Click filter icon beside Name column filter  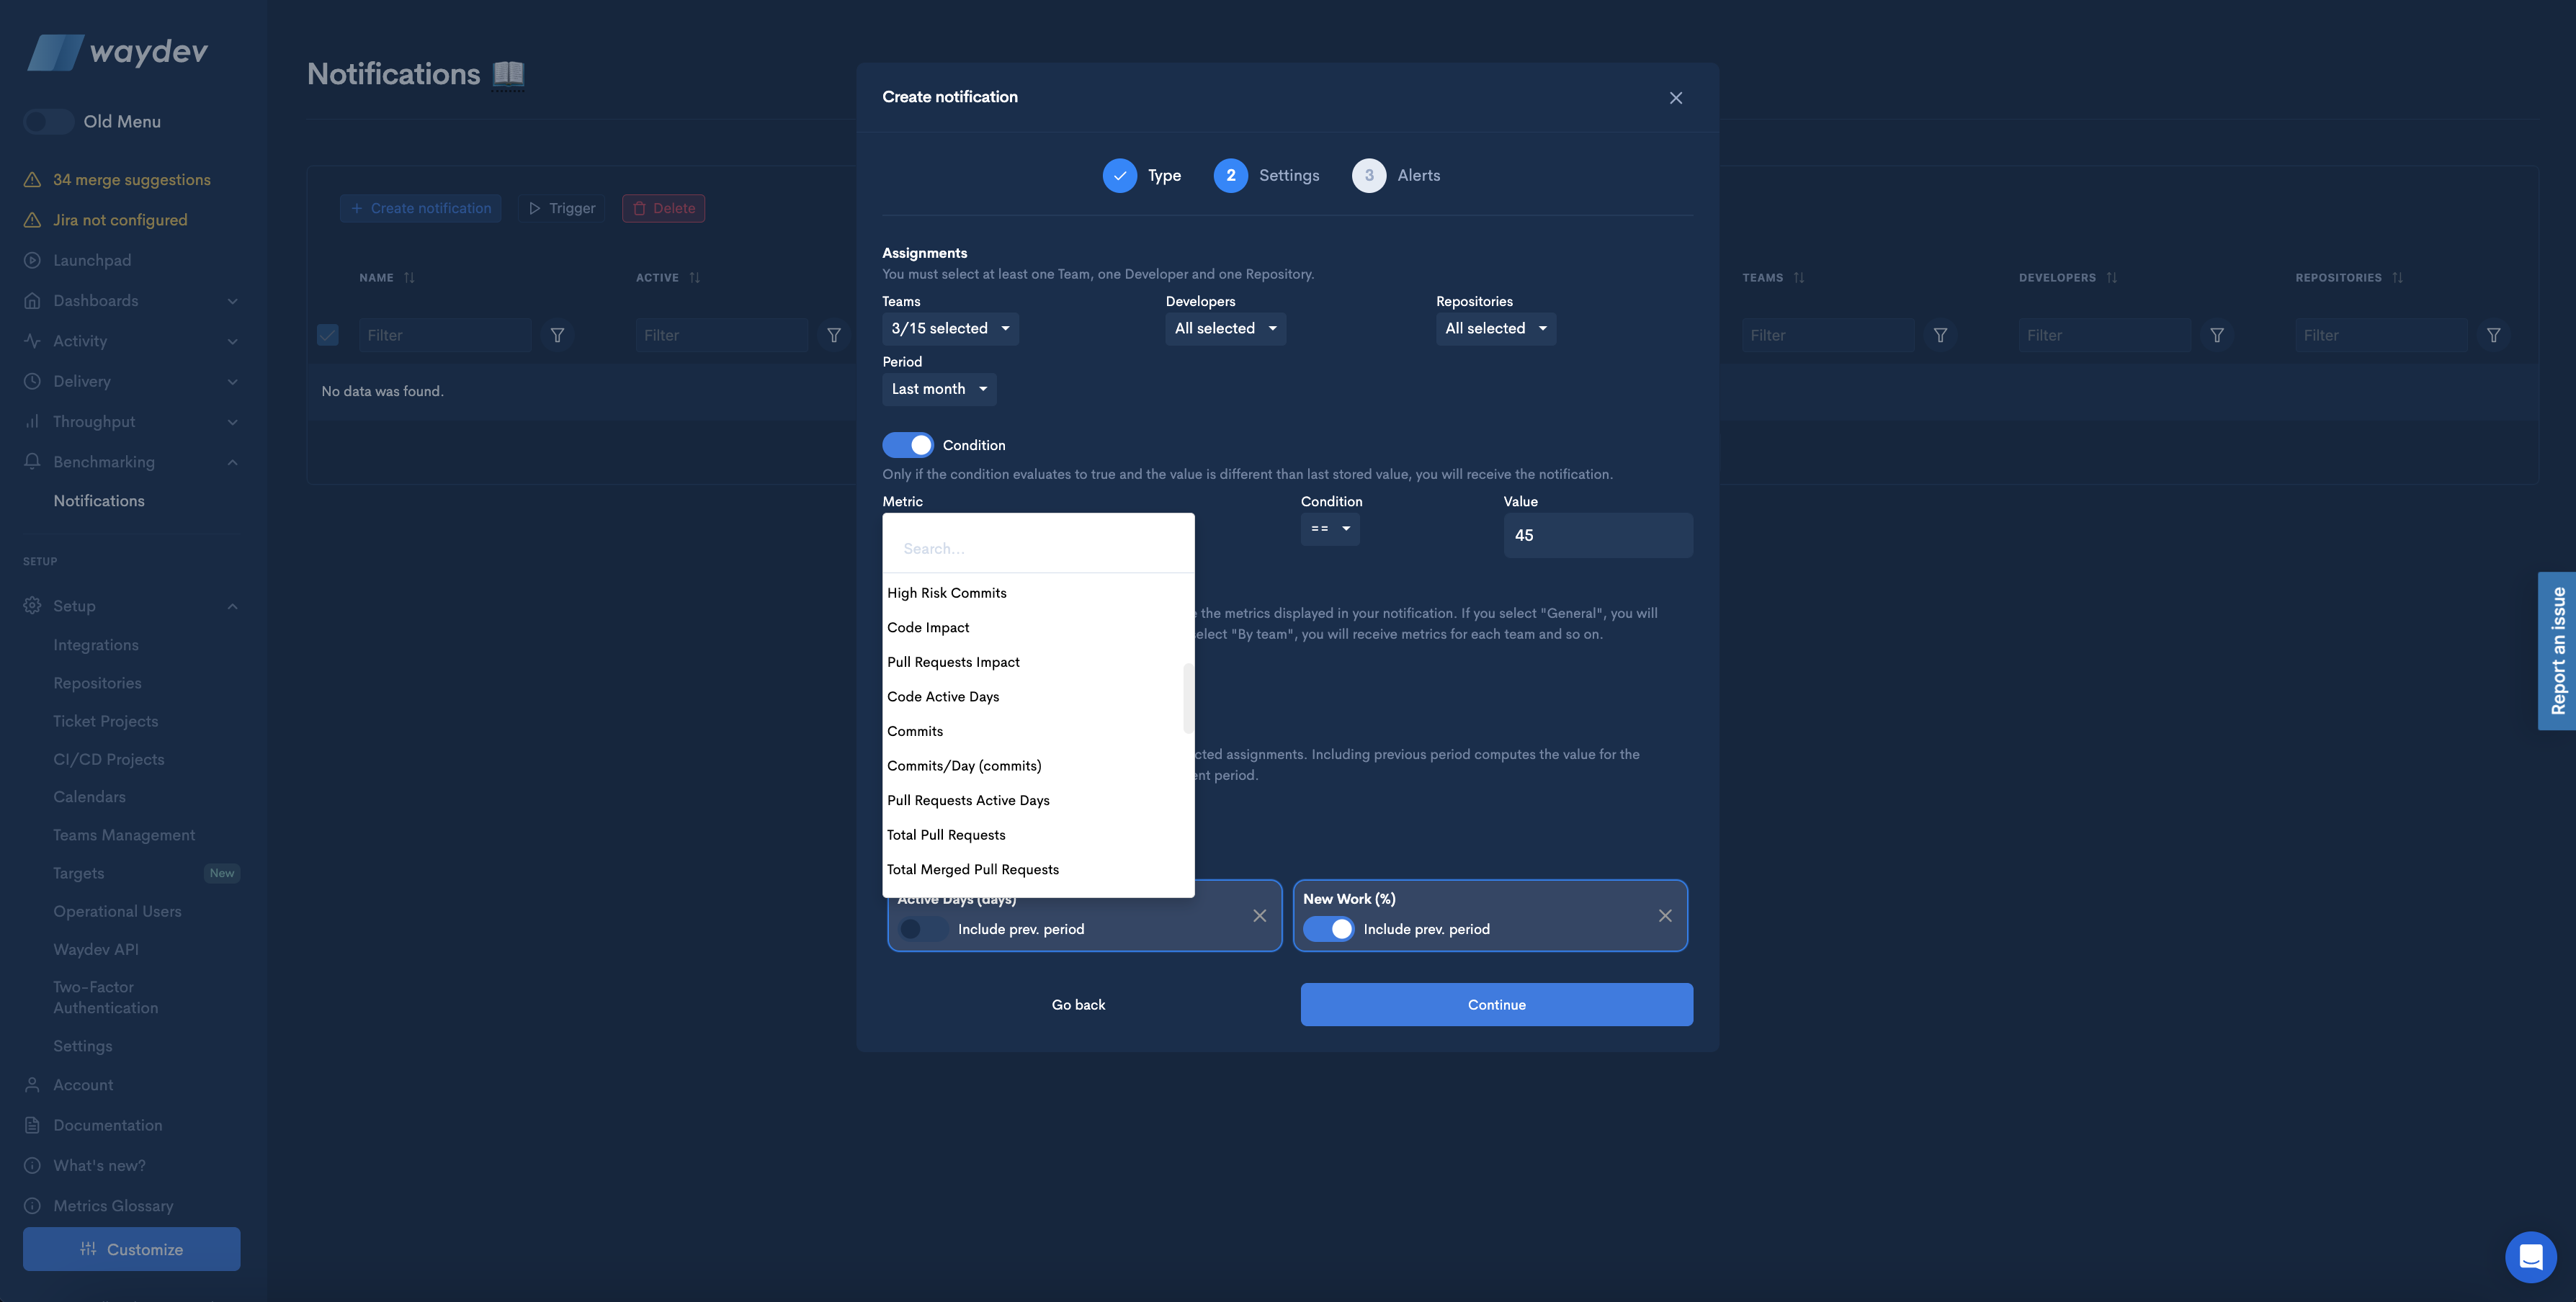pyautogui.click(x=557, y=335)
